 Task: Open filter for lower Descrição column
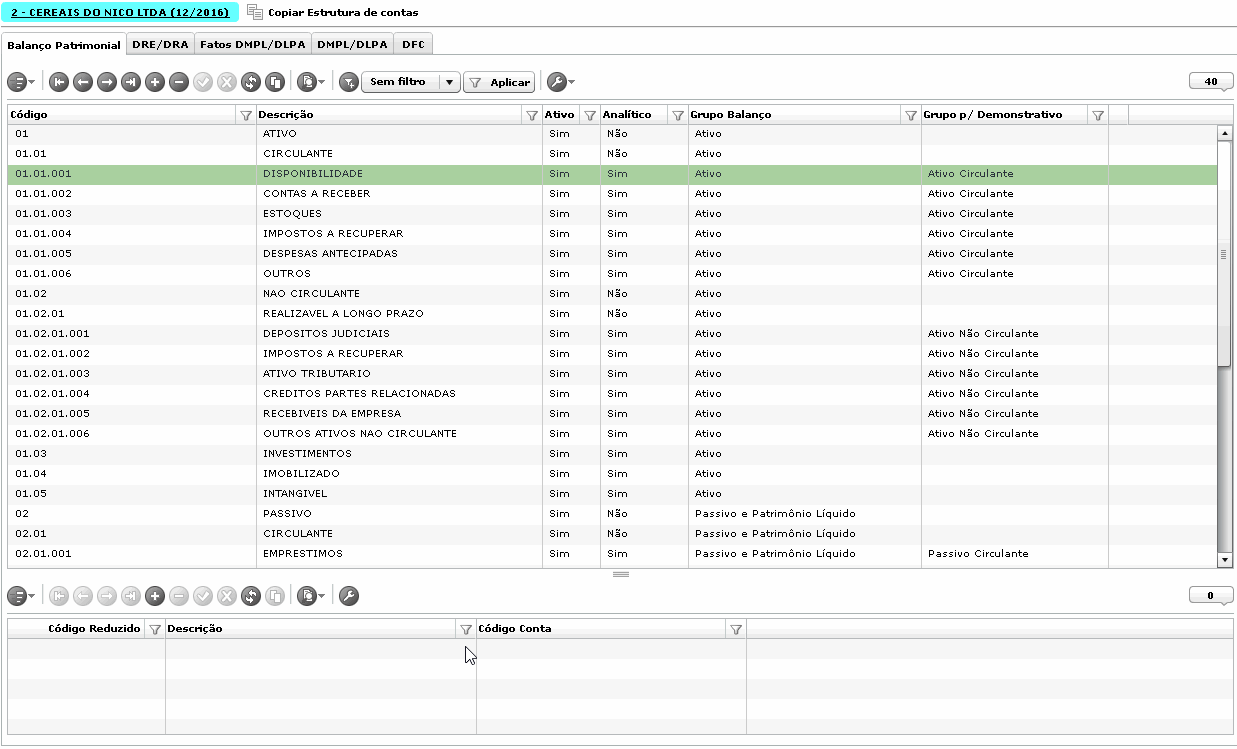[x=466, y=629]
